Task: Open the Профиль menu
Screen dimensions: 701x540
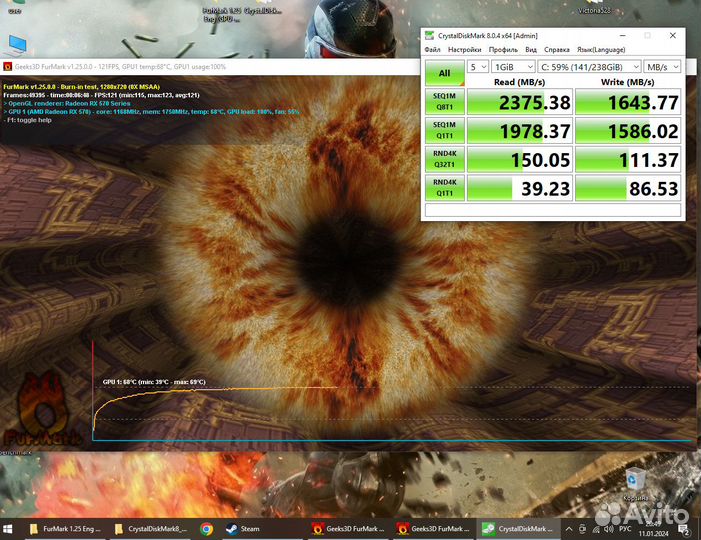Action: click(503, 50)
